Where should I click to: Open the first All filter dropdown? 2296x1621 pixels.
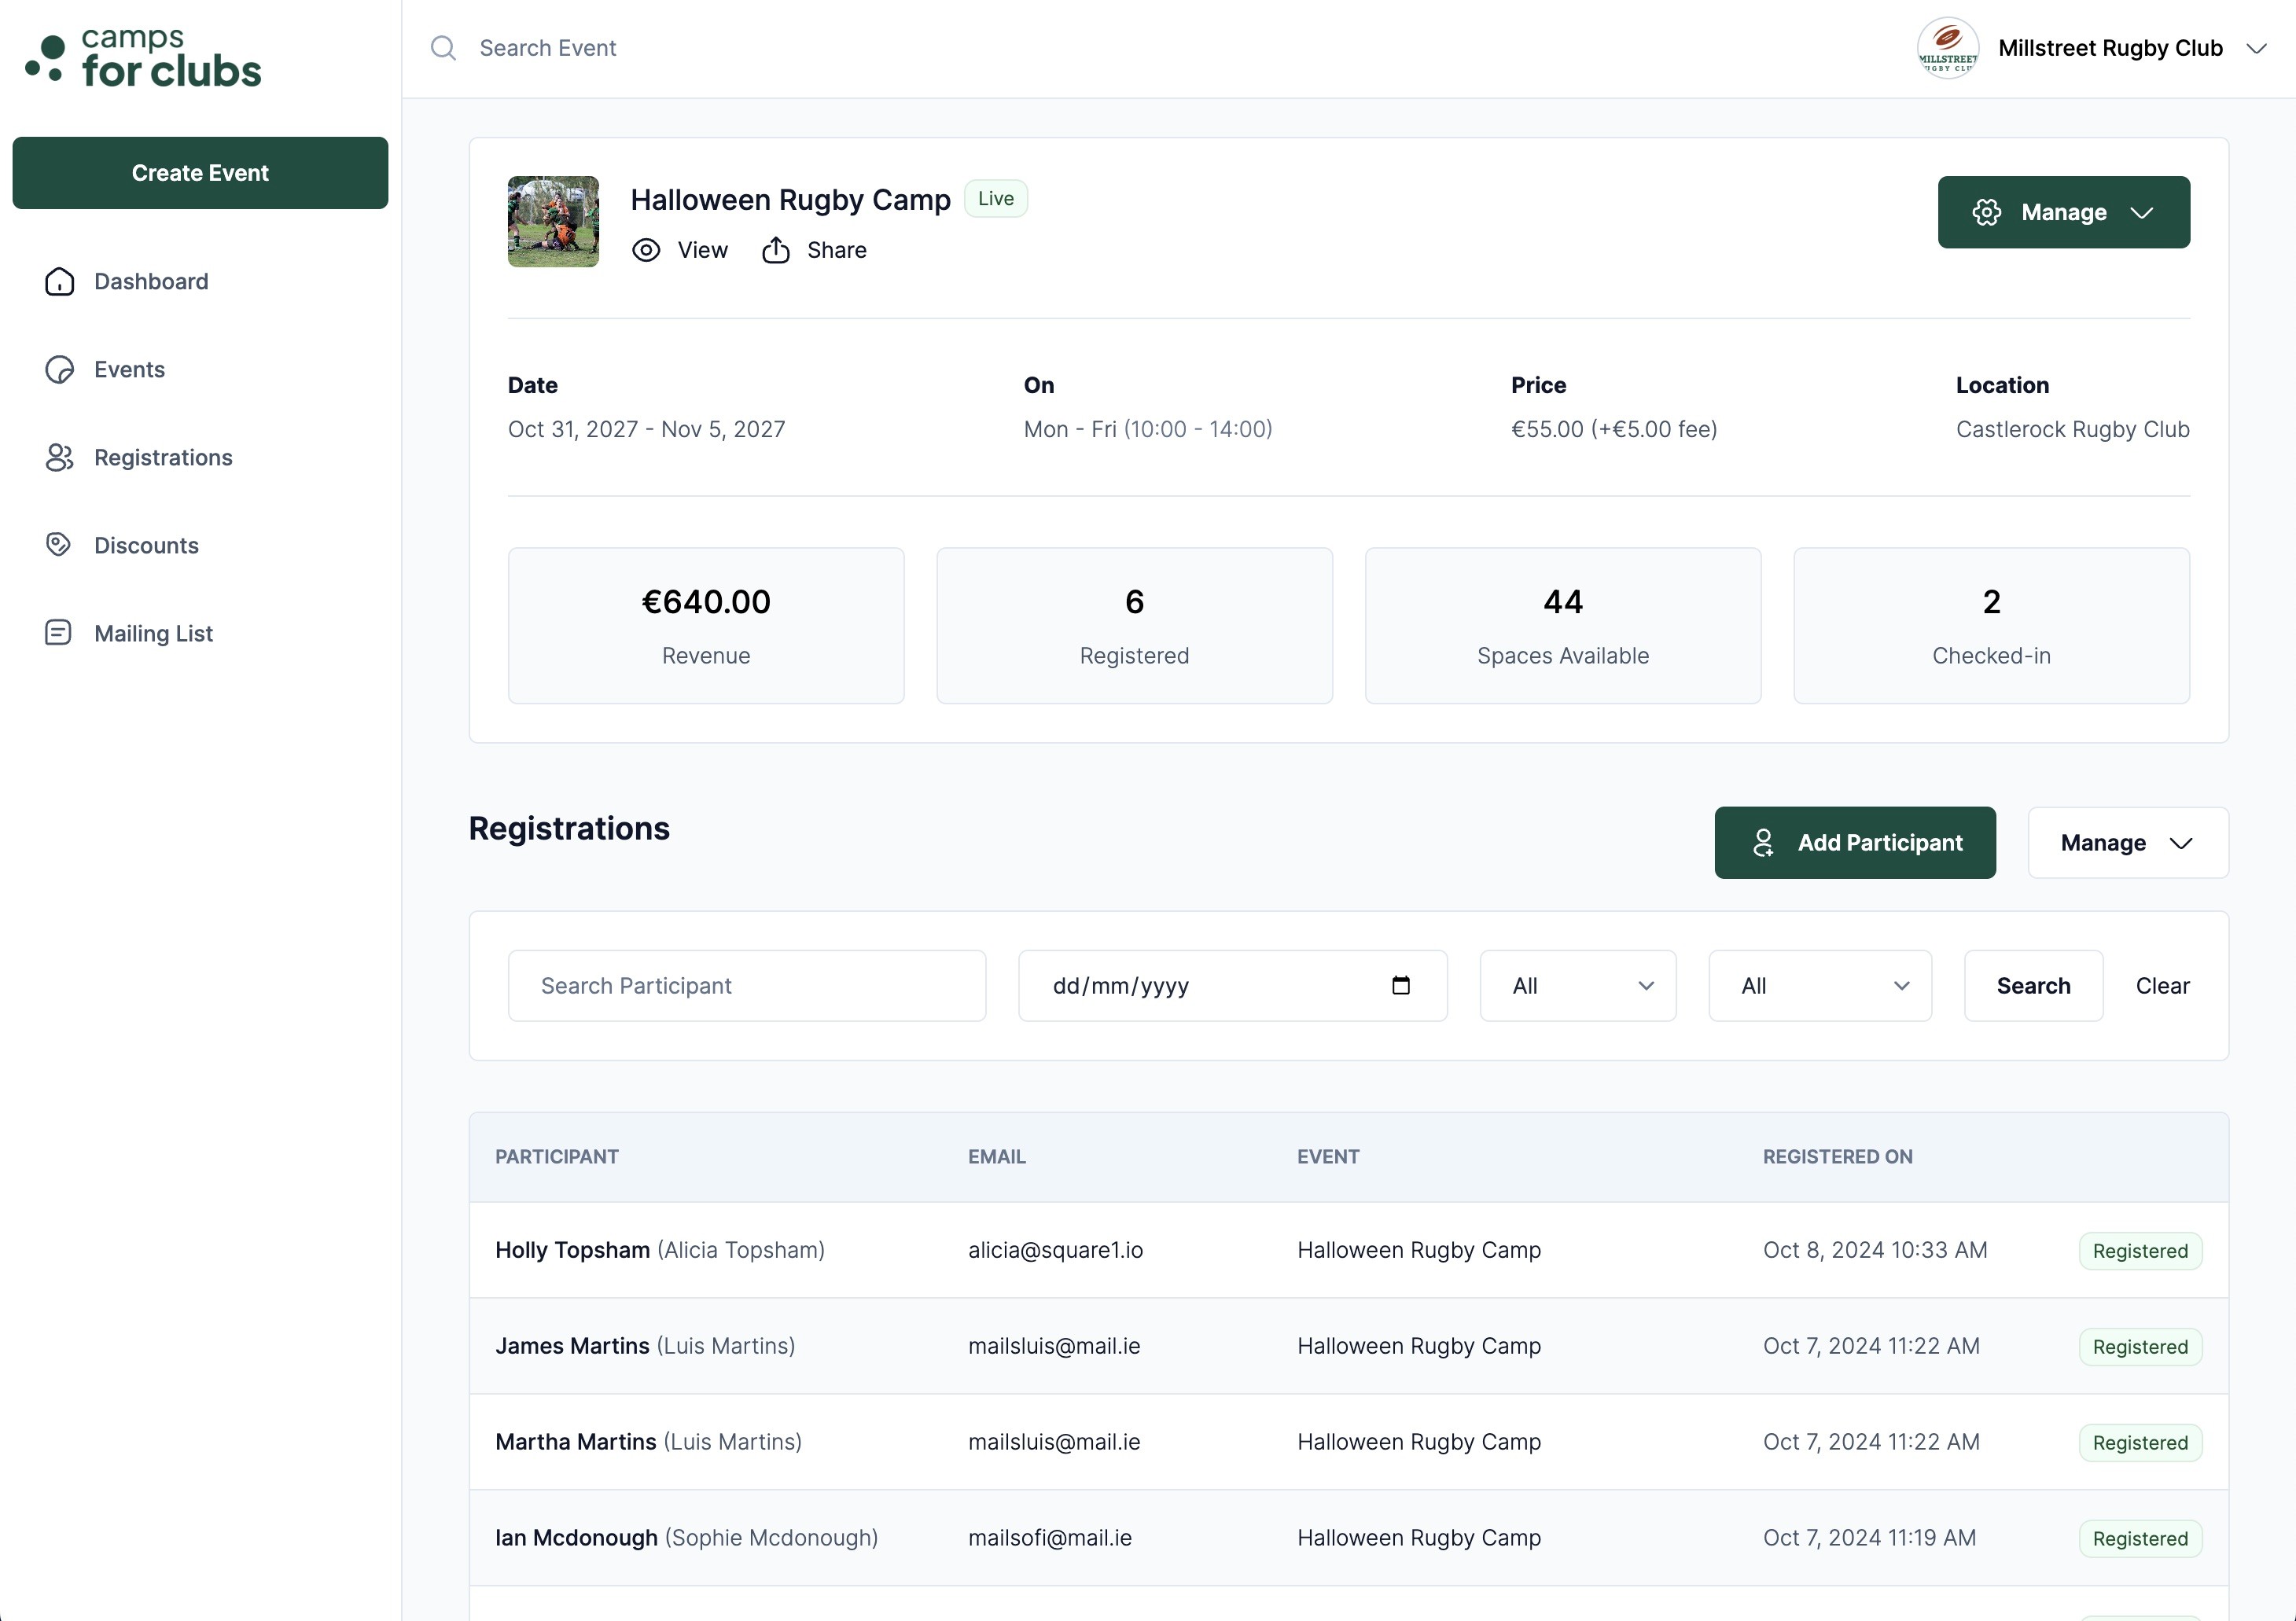[x=1577, y=985]
